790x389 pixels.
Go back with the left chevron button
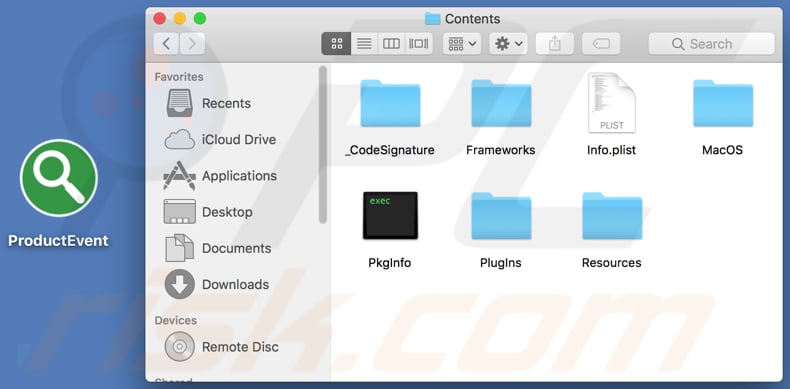(x=167, y=44)
